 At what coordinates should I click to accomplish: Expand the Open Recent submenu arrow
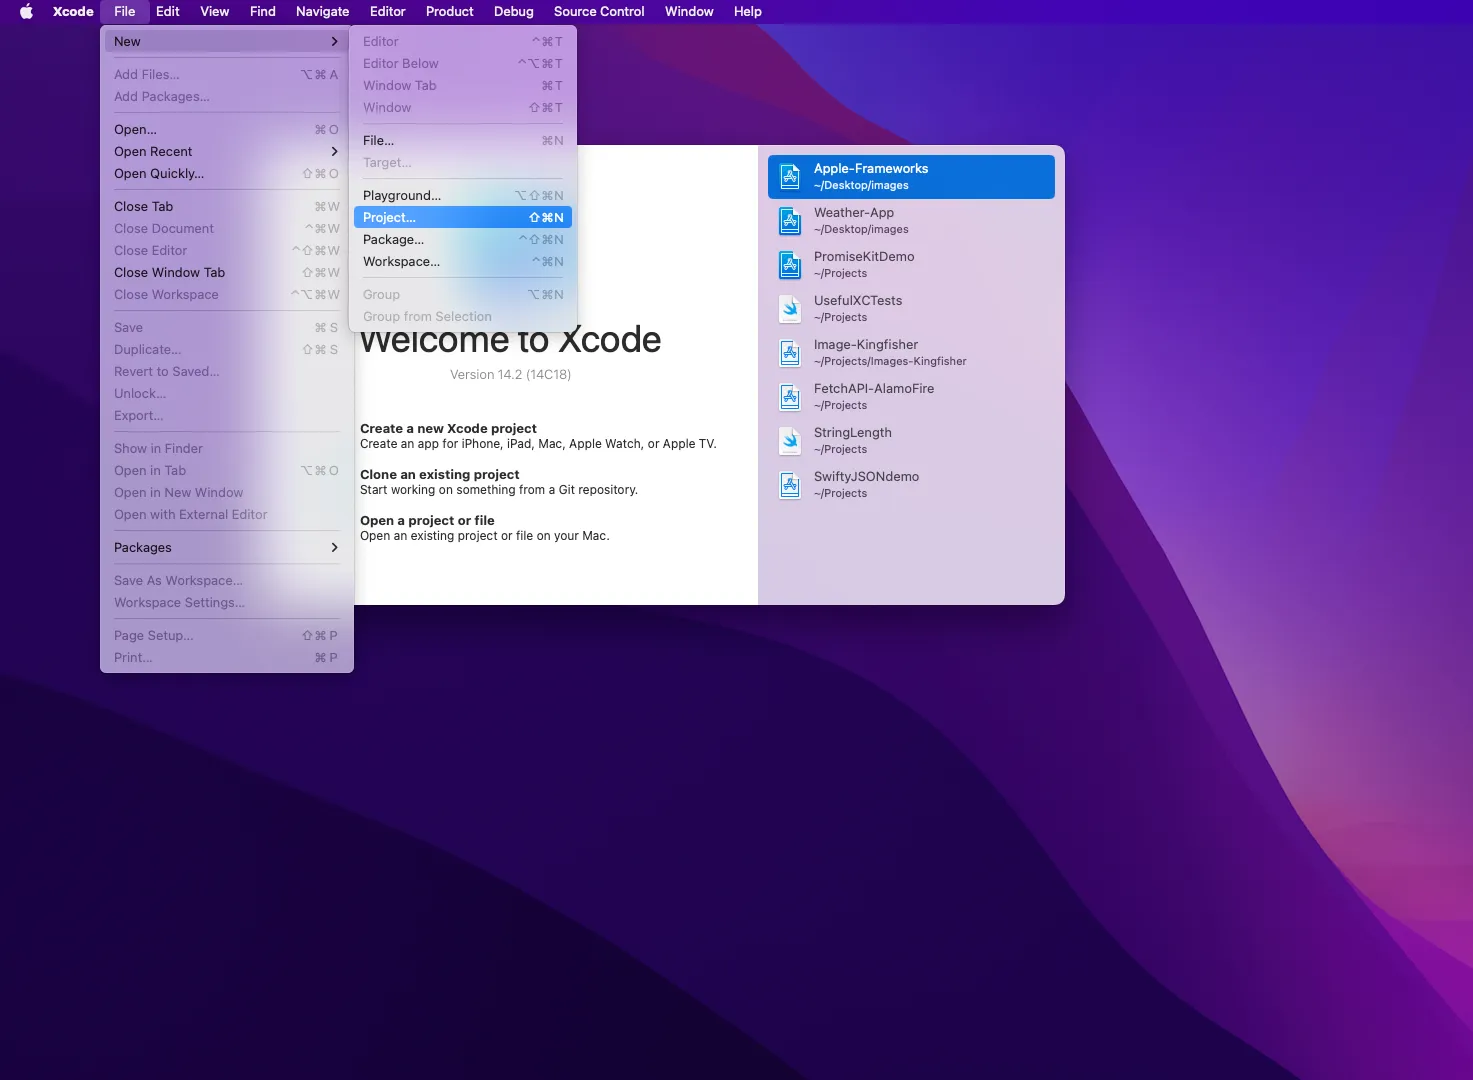click(x=334, y=151)
